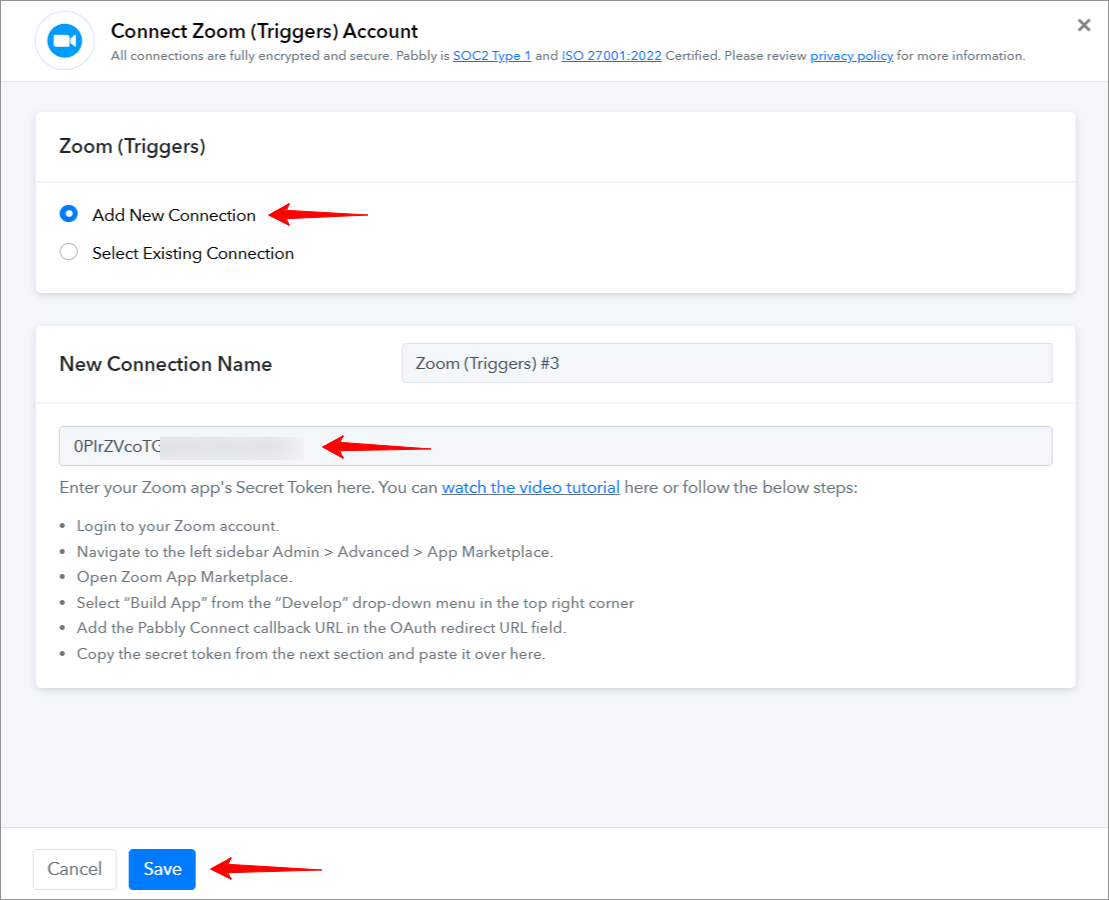This screenshot has width=1109, height=900.
Task: Click the Copy the secret token step
Action: [x=310, y=654]
